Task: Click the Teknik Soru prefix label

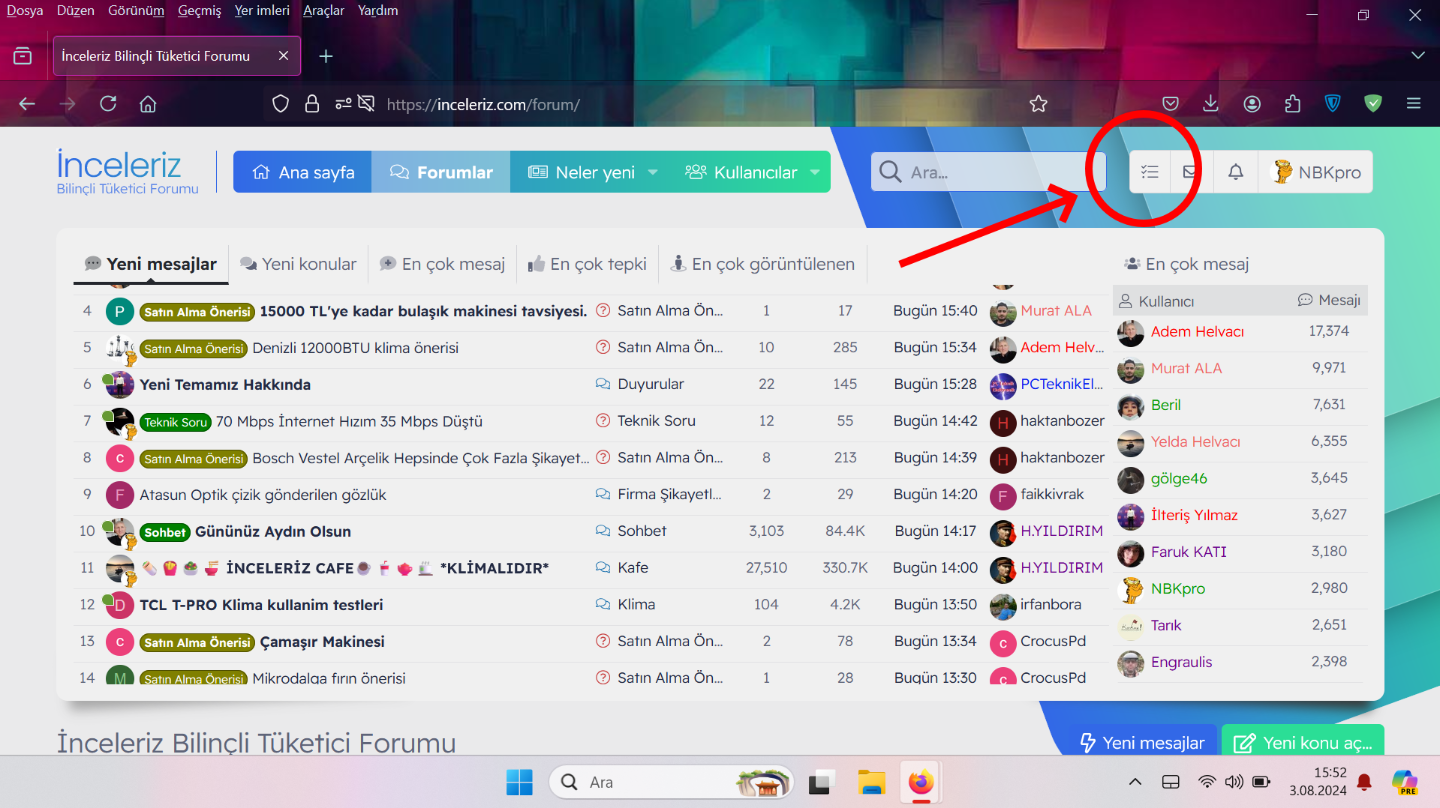Action: [x=176, y=422]
